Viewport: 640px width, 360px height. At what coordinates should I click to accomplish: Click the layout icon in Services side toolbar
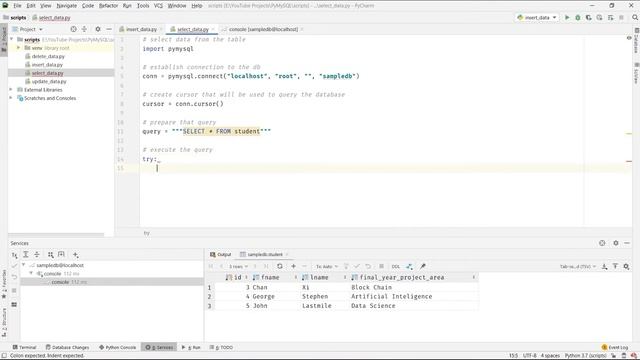[14, 304]
